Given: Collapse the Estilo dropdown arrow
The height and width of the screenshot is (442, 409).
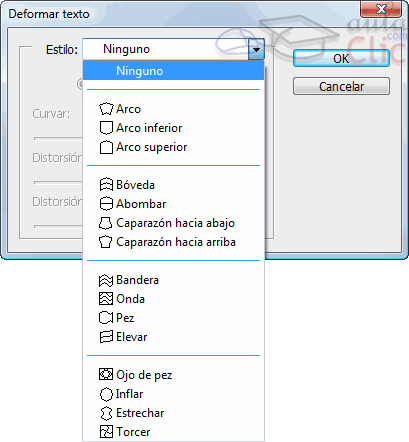Looking at the screenshot, I should click(256, 49).
